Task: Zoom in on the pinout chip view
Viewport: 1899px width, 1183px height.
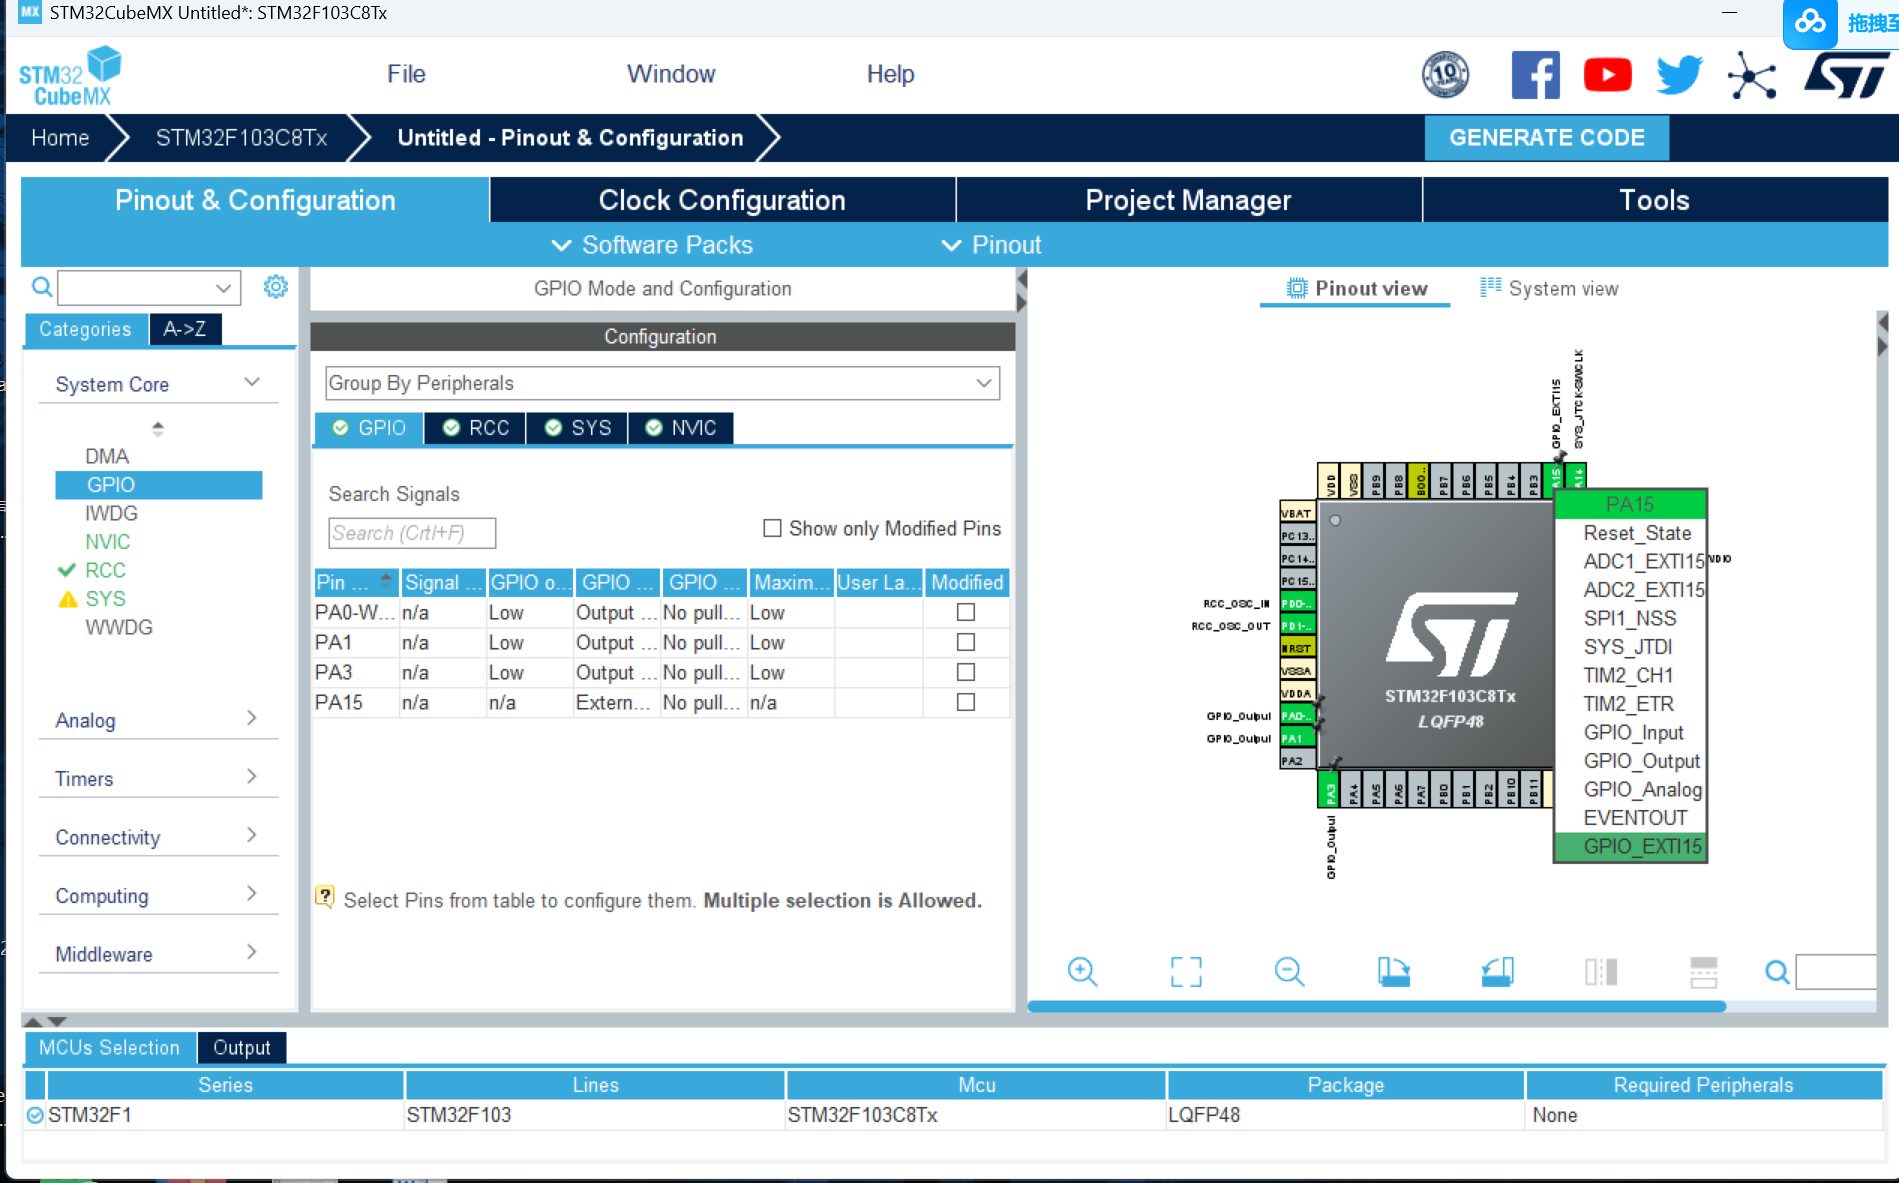Action: (x=1082, y=971)
